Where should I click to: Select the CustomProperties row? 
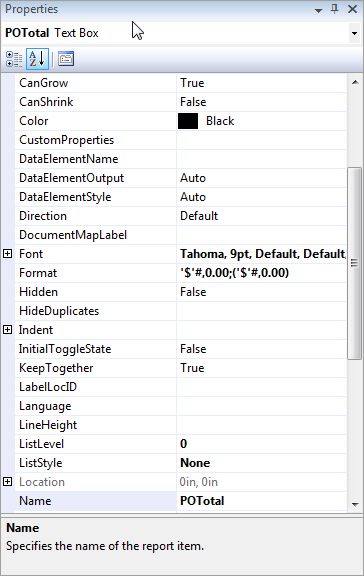coord(180,140)
